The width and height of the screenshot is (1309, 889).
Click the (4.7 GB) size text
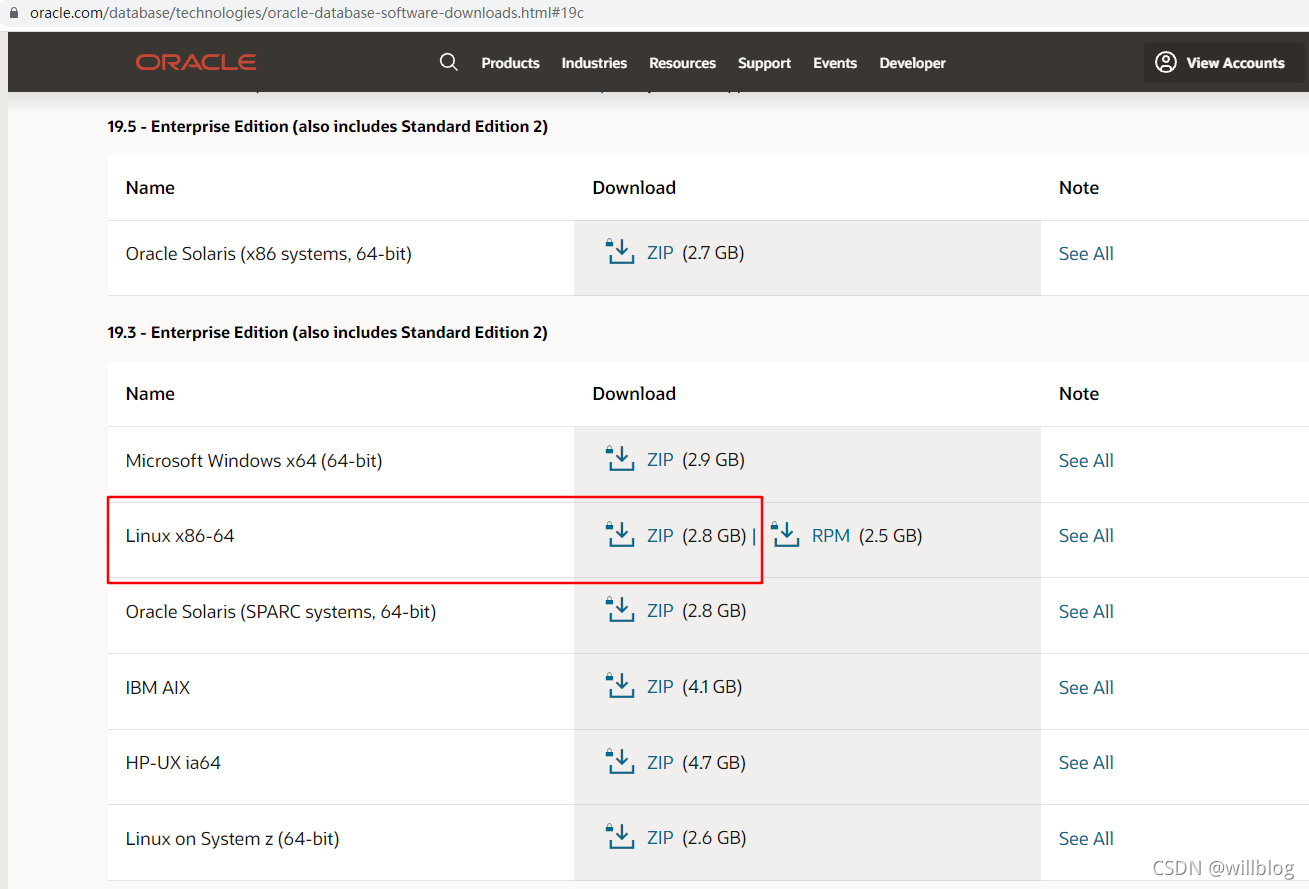[x=714, y=763]
